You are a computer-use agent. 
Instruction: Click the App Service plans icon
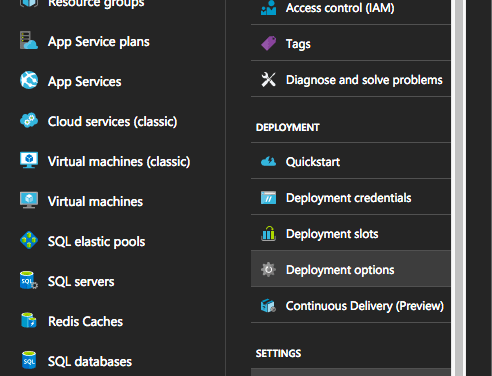[x=29, y=41]
